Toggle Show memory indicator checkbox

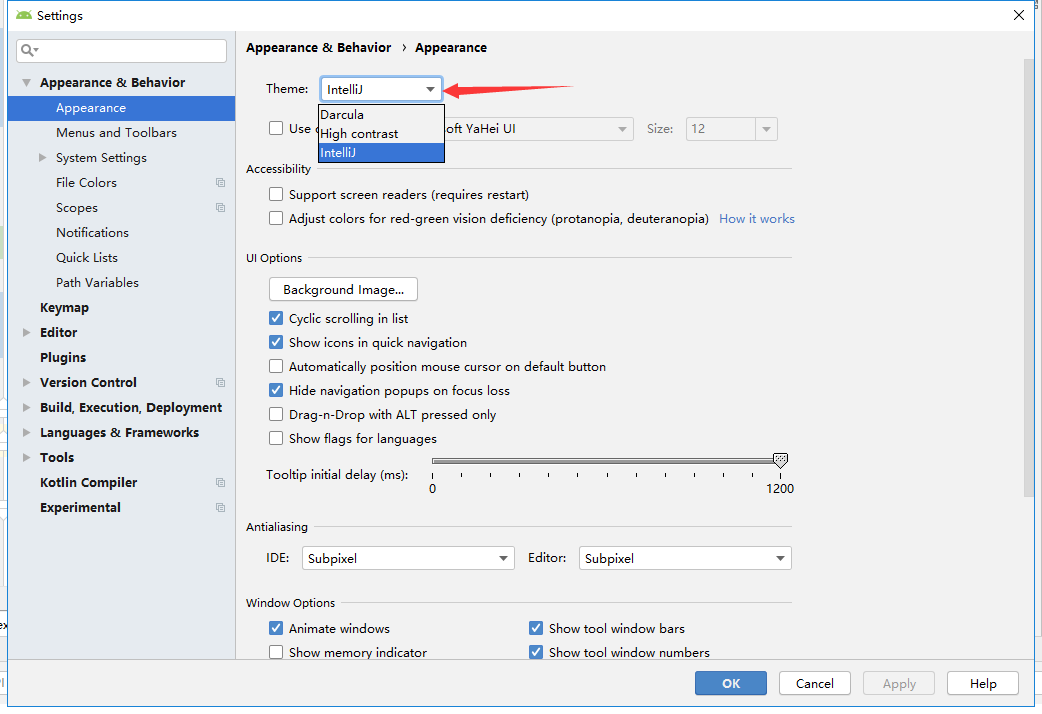coord(276,652)
